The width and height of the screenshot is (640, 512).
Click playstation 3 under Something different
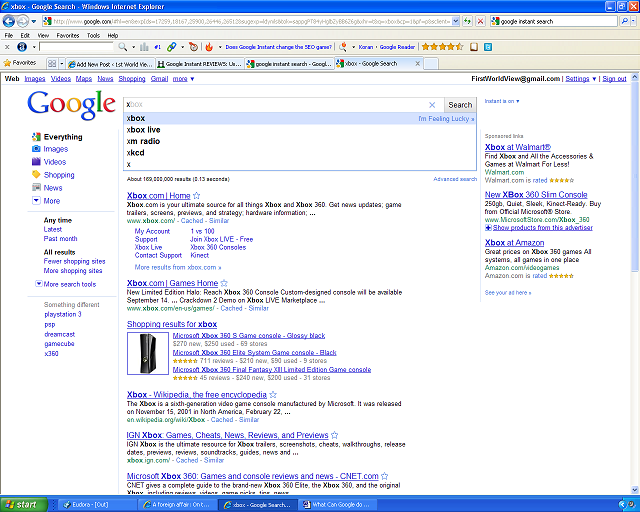click(x=63, y=314)
